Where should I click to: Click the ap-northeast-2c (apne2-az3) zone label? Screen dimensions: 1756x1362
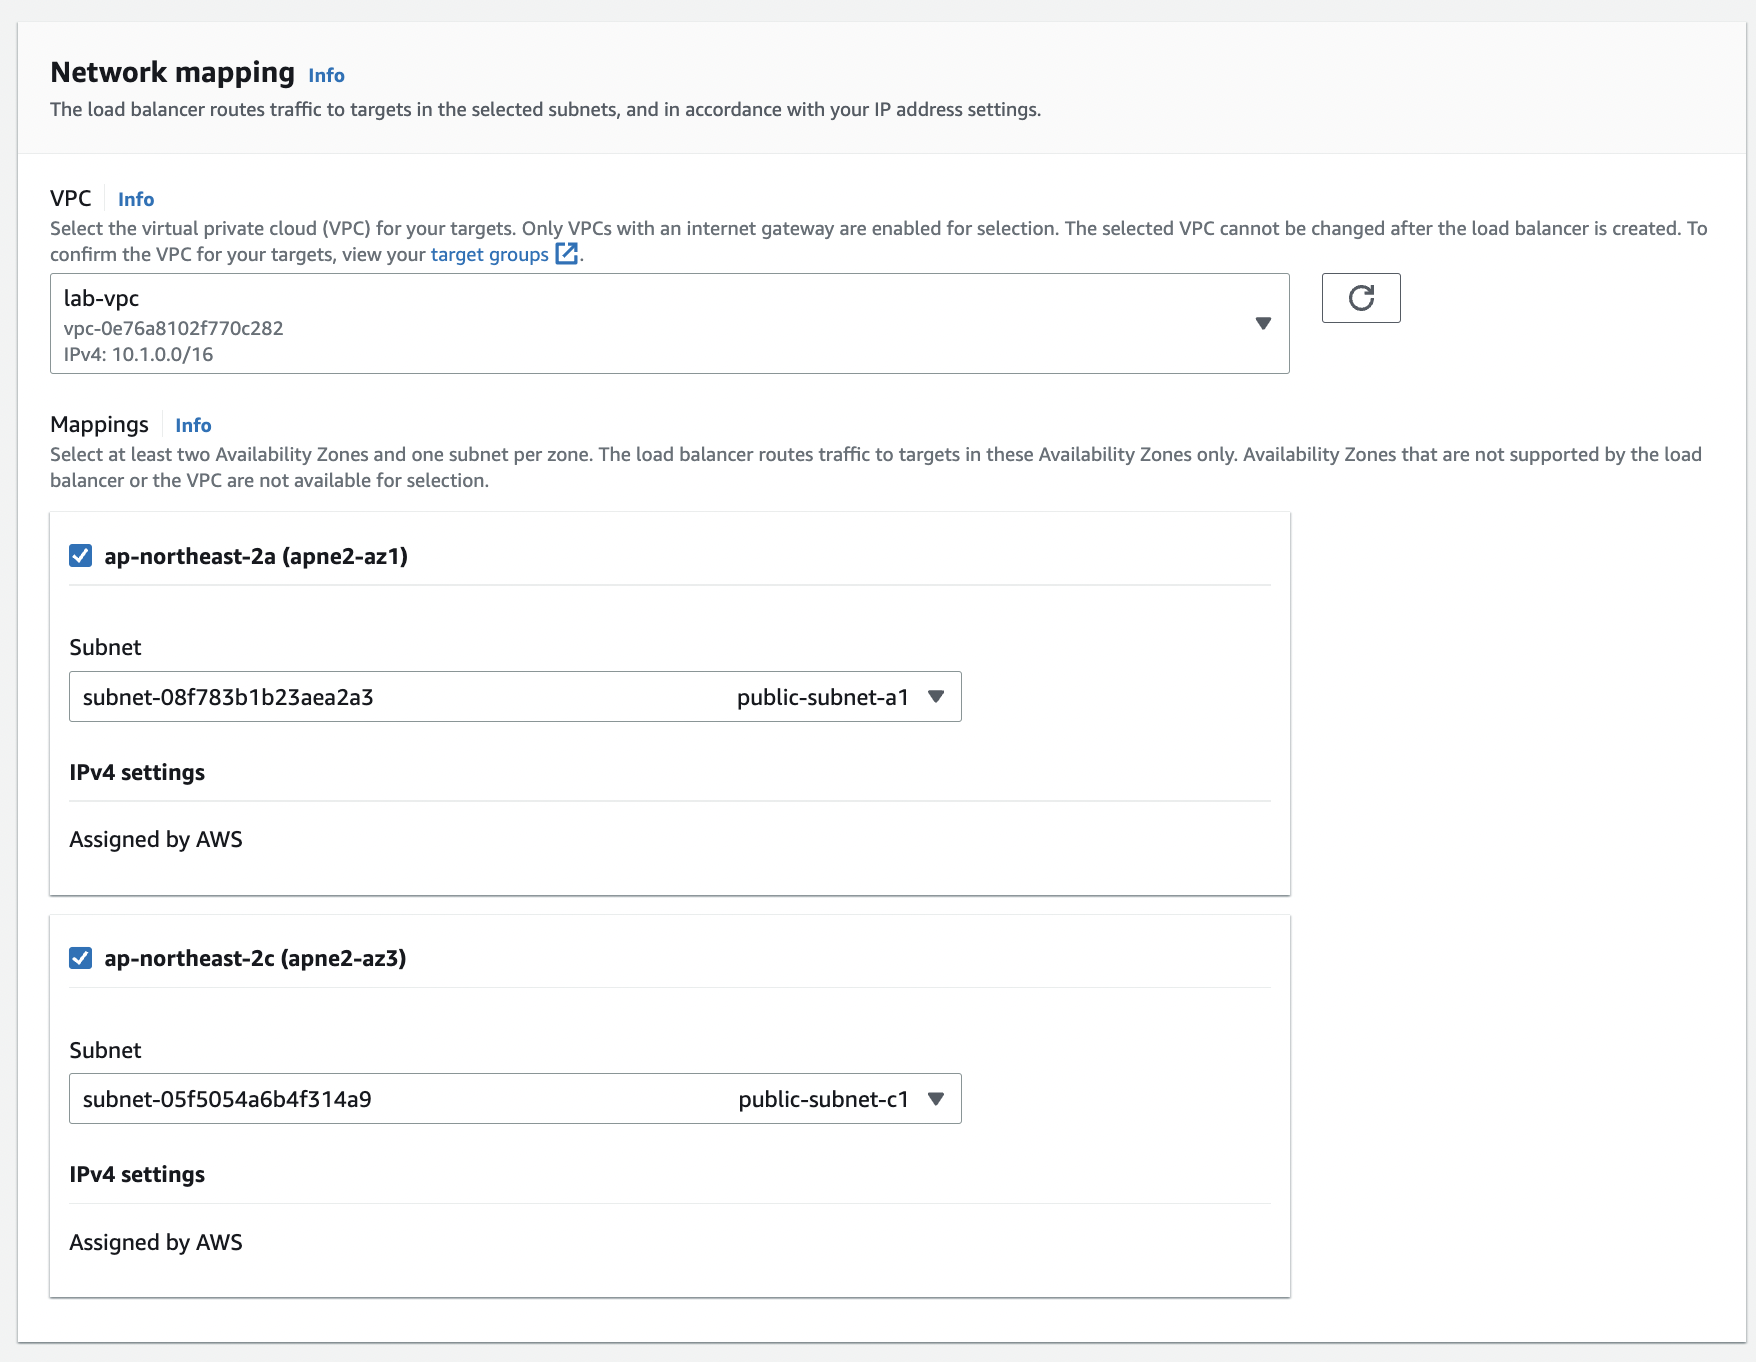click(255, 958)
